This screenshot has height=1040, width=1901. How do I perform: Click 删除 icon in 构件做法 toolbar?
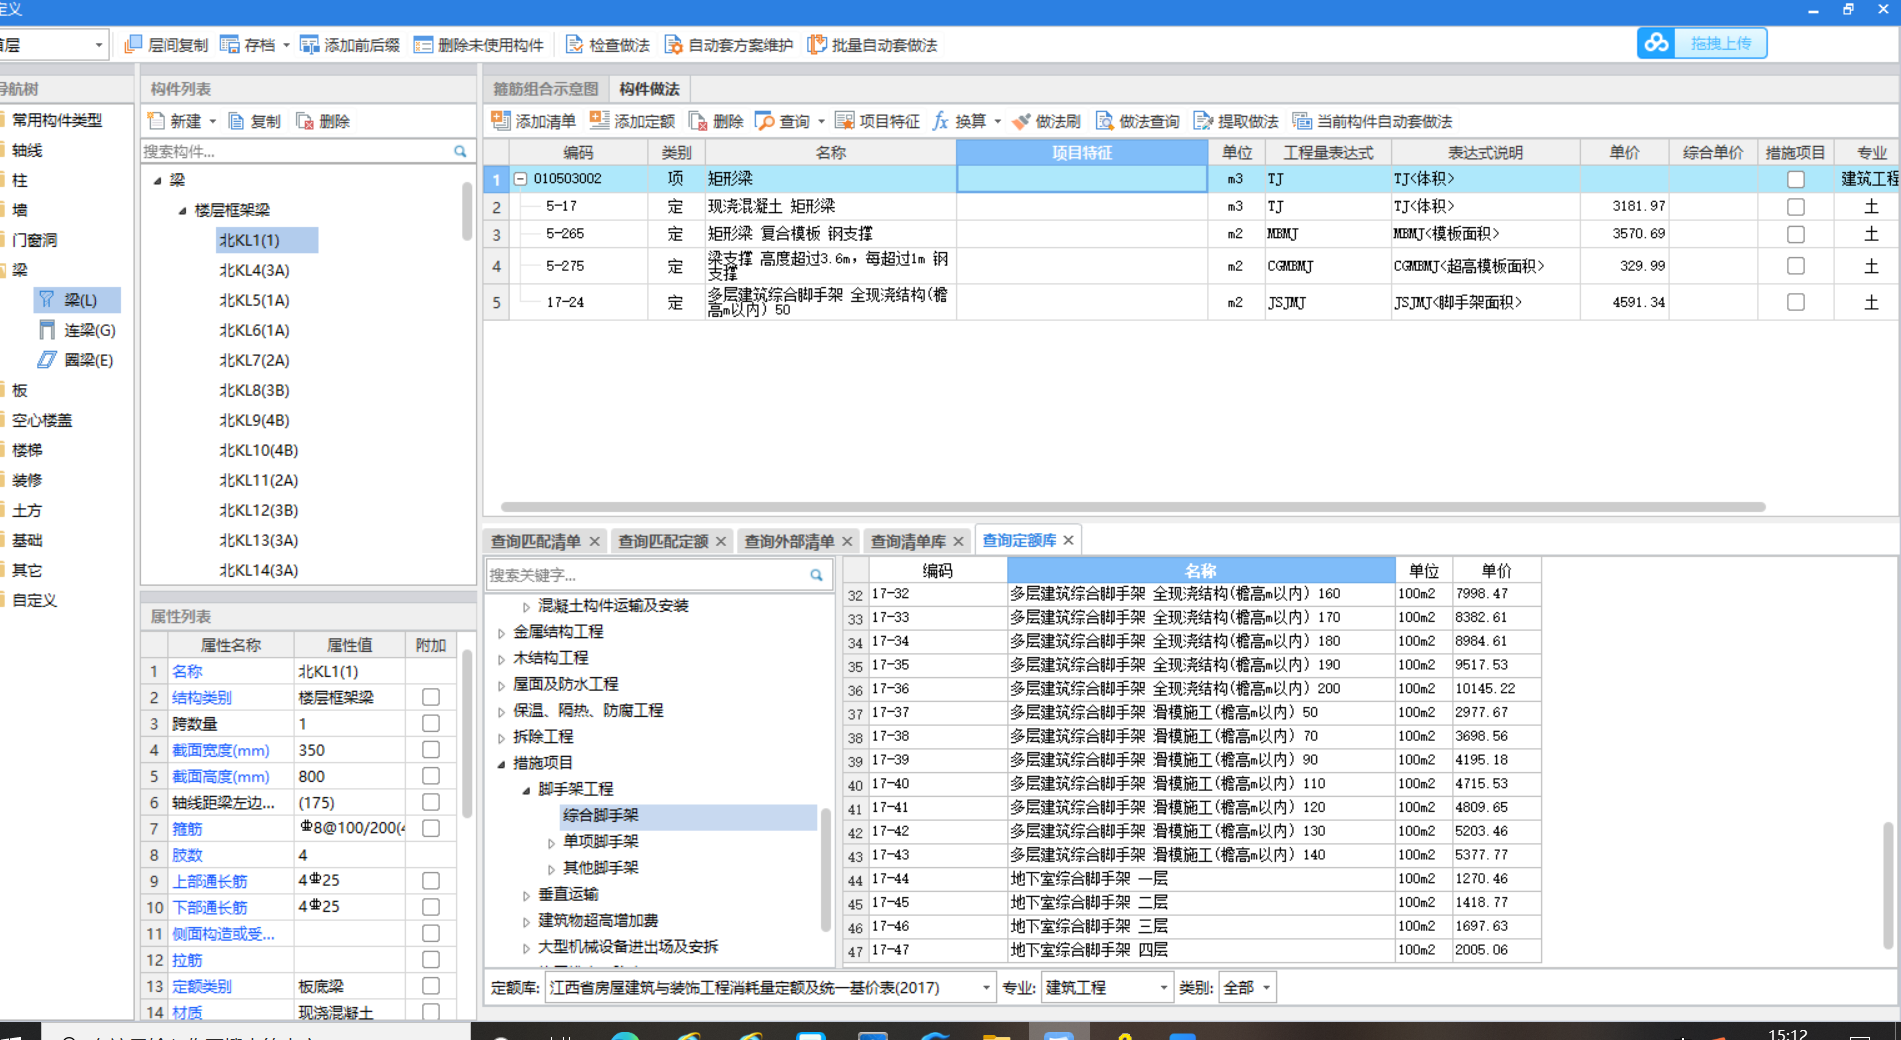[698, 121]
